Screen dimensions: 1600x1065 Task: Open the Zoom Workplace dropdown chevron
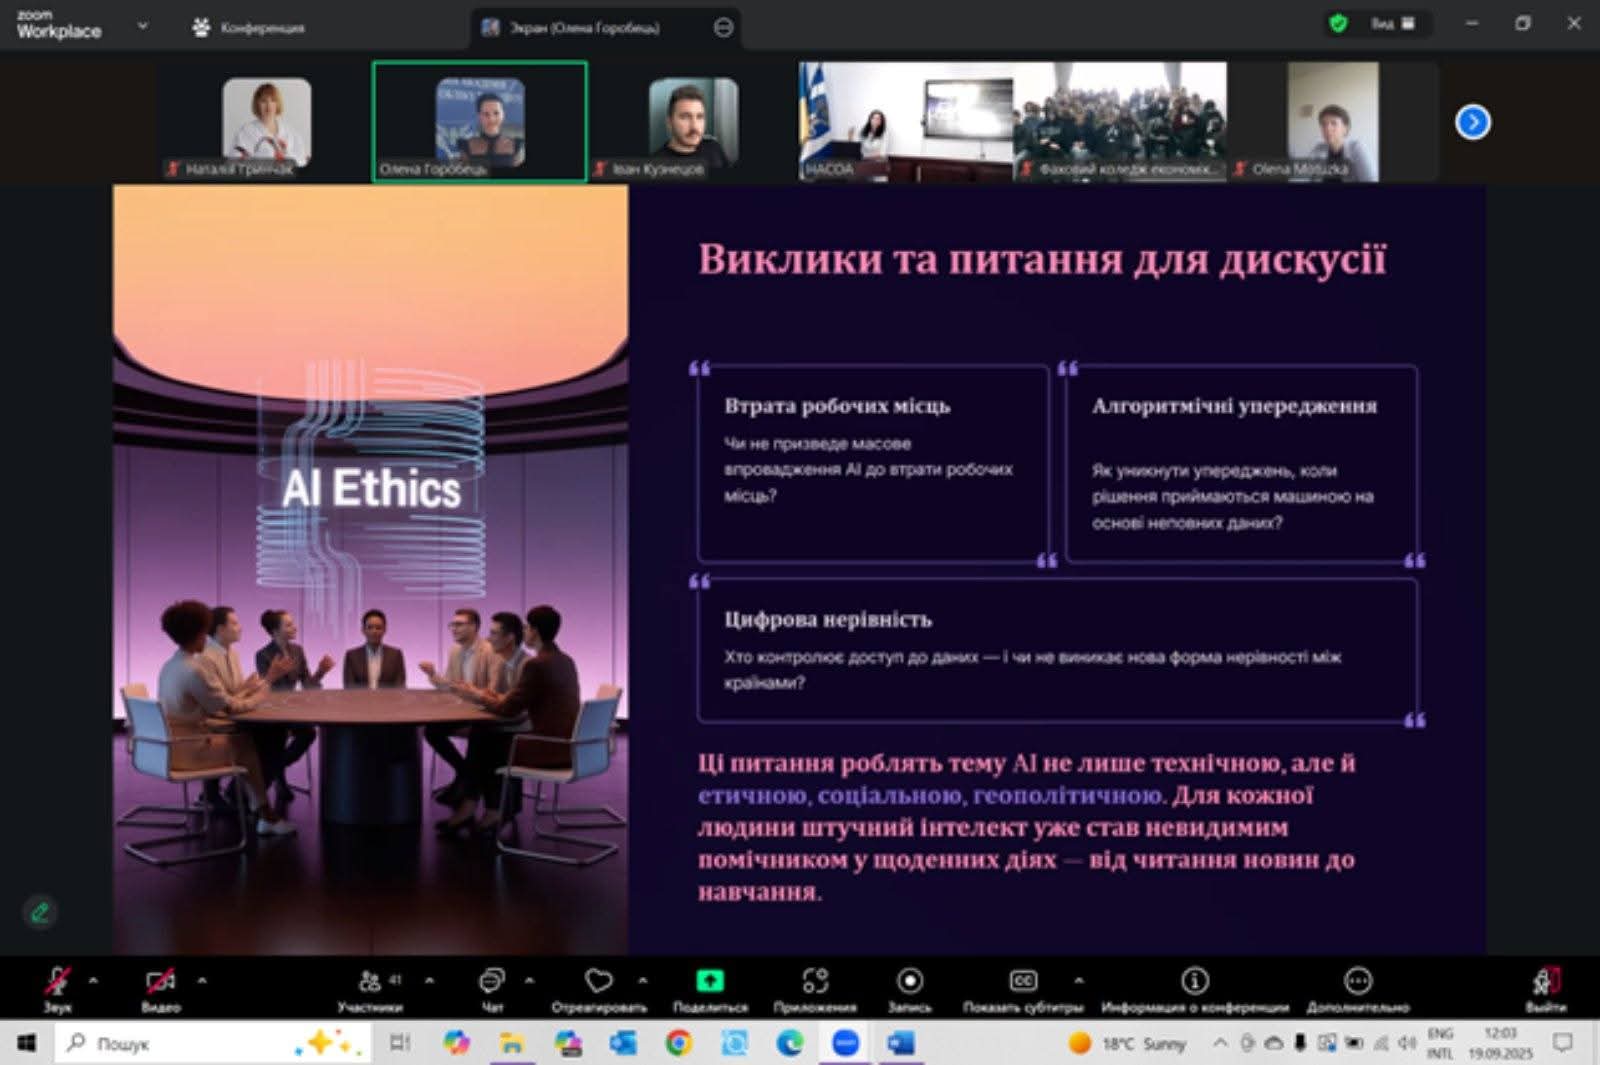[x=142, y=26]
